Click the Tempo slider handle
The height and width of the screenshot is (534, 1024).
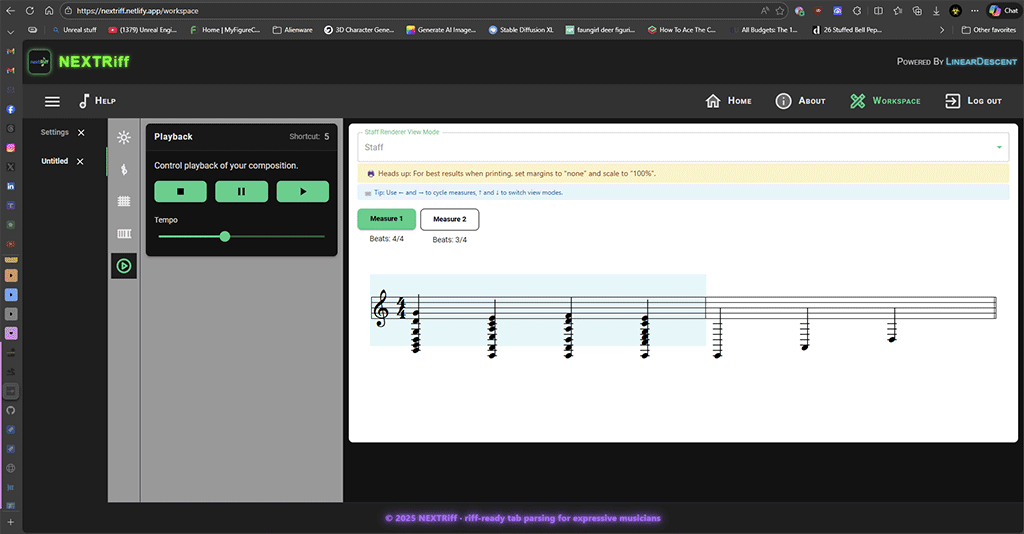pyautogui.click(x=225, y=237)
